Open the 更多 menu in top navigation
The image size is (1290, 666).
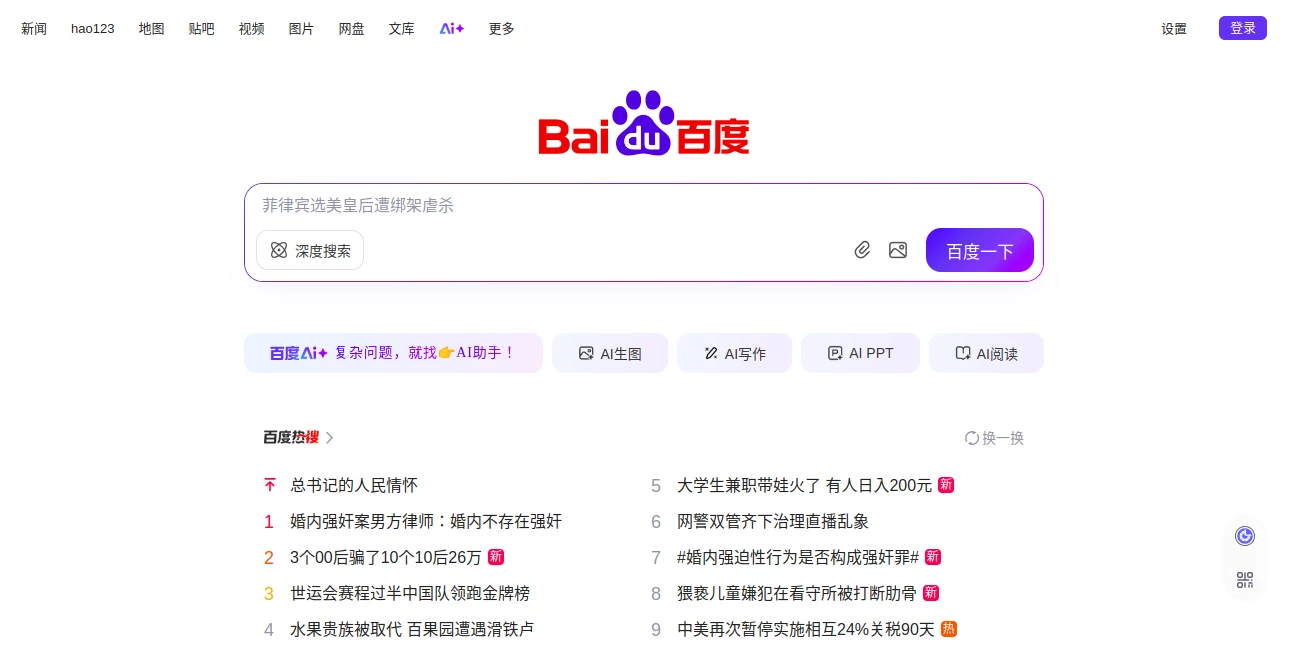502,29
